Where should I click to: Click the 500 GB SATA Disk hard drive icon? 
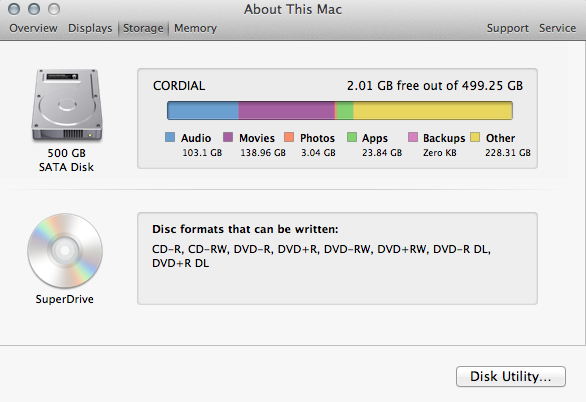click(x=67, y=105)
